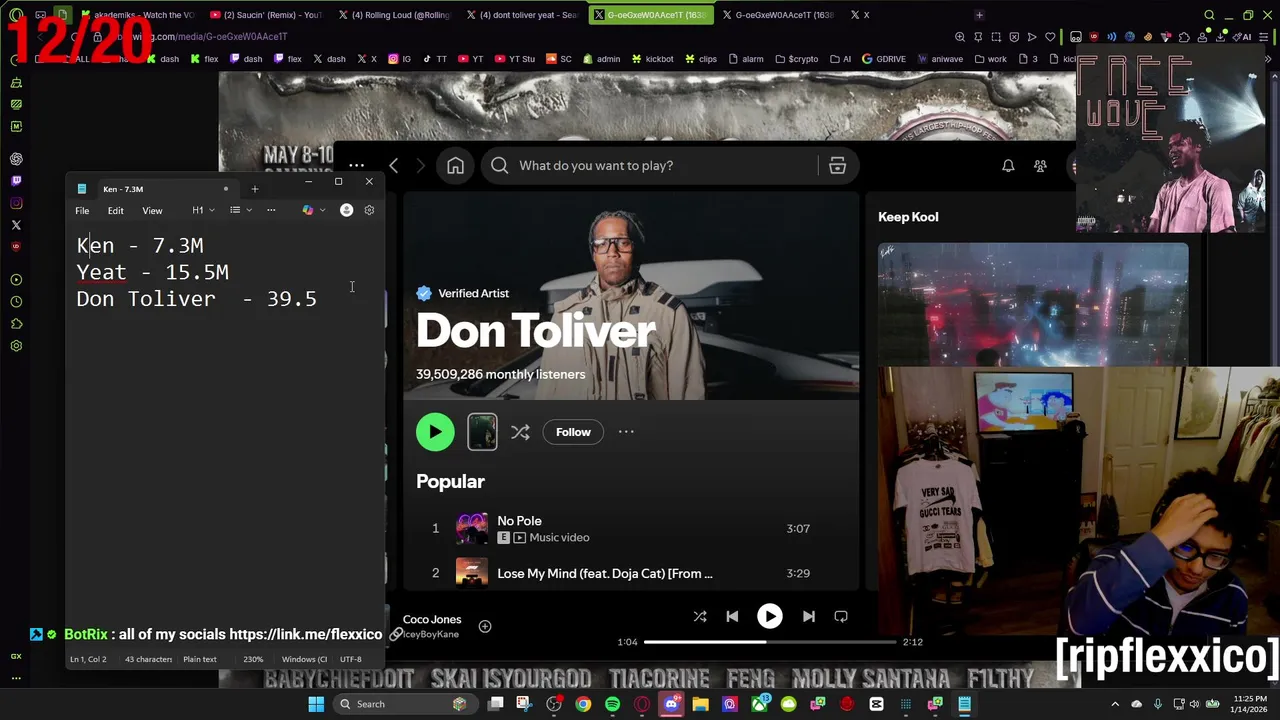
Task: Seek on the song progress bar
Action: tap(770, 642)
